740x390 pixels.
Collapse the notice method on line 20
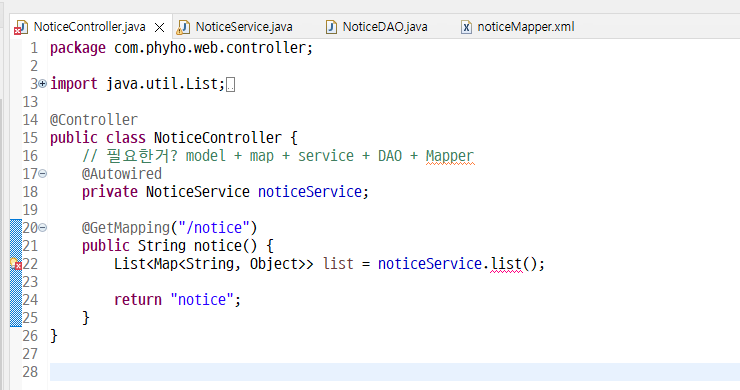point(42,228)
